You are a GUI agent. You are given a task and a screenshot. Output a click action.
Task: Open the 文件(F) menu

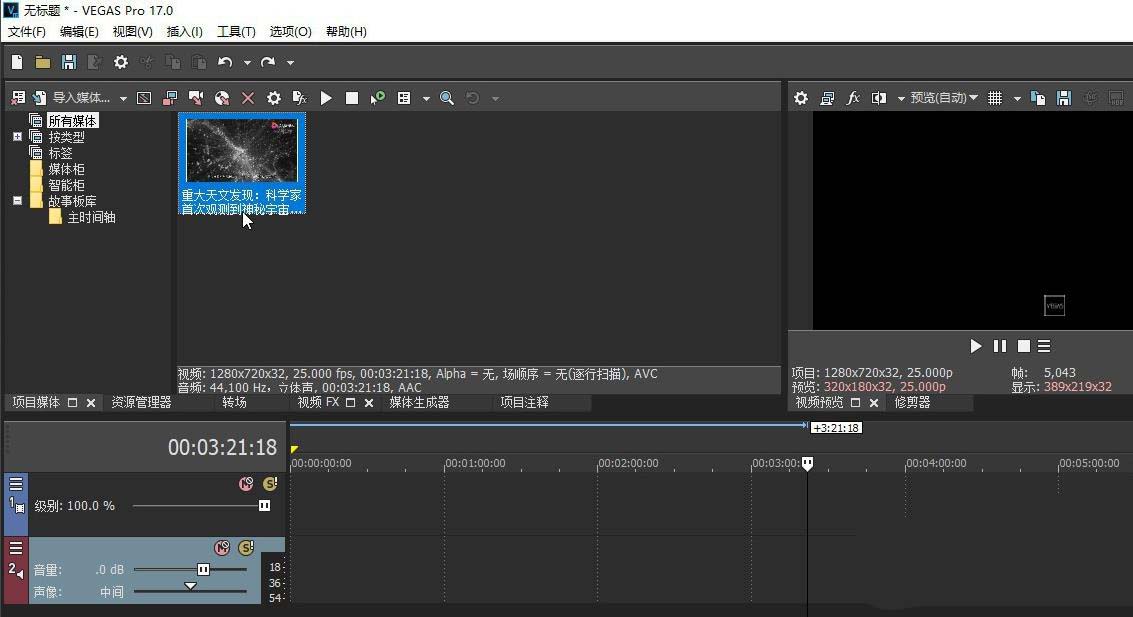tap(27, 32)
